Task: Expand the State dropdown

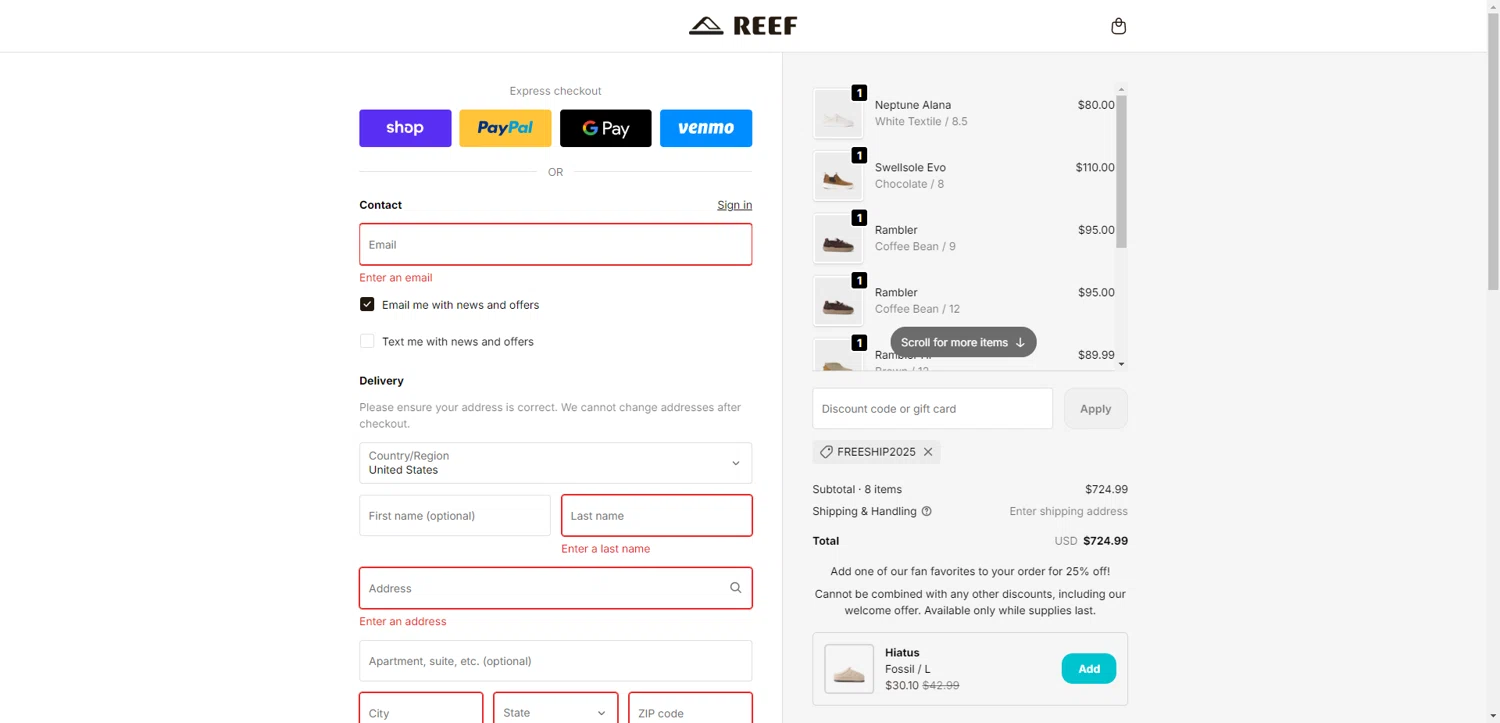Action: pos(555,712)
